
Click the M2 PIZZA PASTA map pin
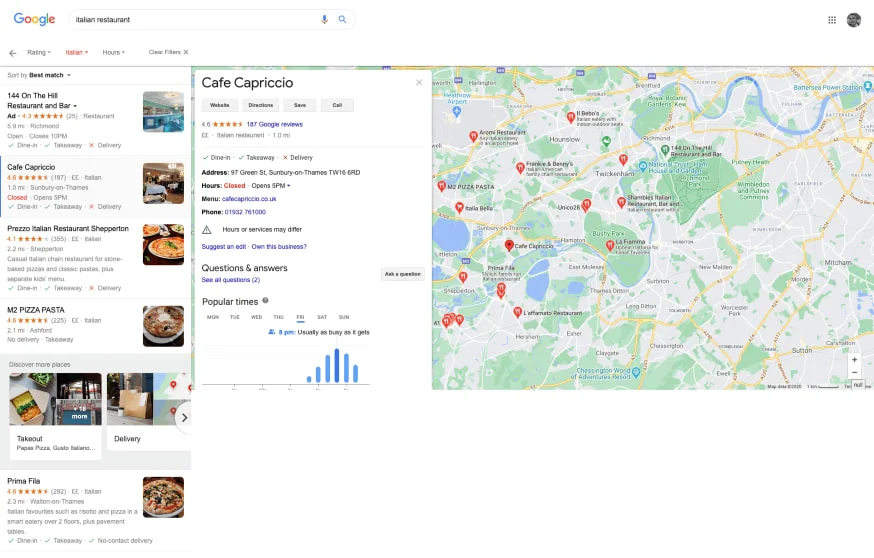pos(441,186)
